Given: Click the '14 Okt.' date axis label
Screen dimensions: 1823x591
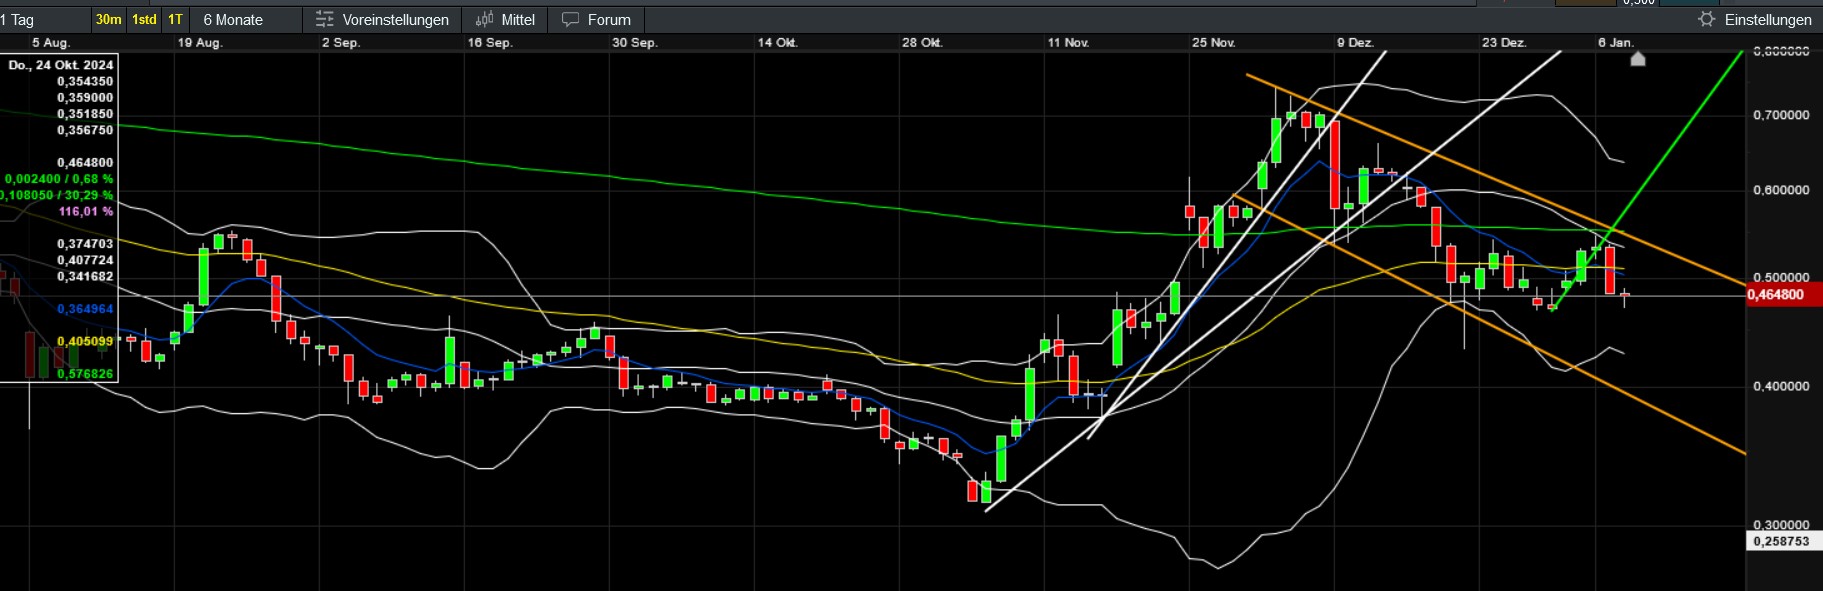Looking at the screenshot, I should click(777, 43).
